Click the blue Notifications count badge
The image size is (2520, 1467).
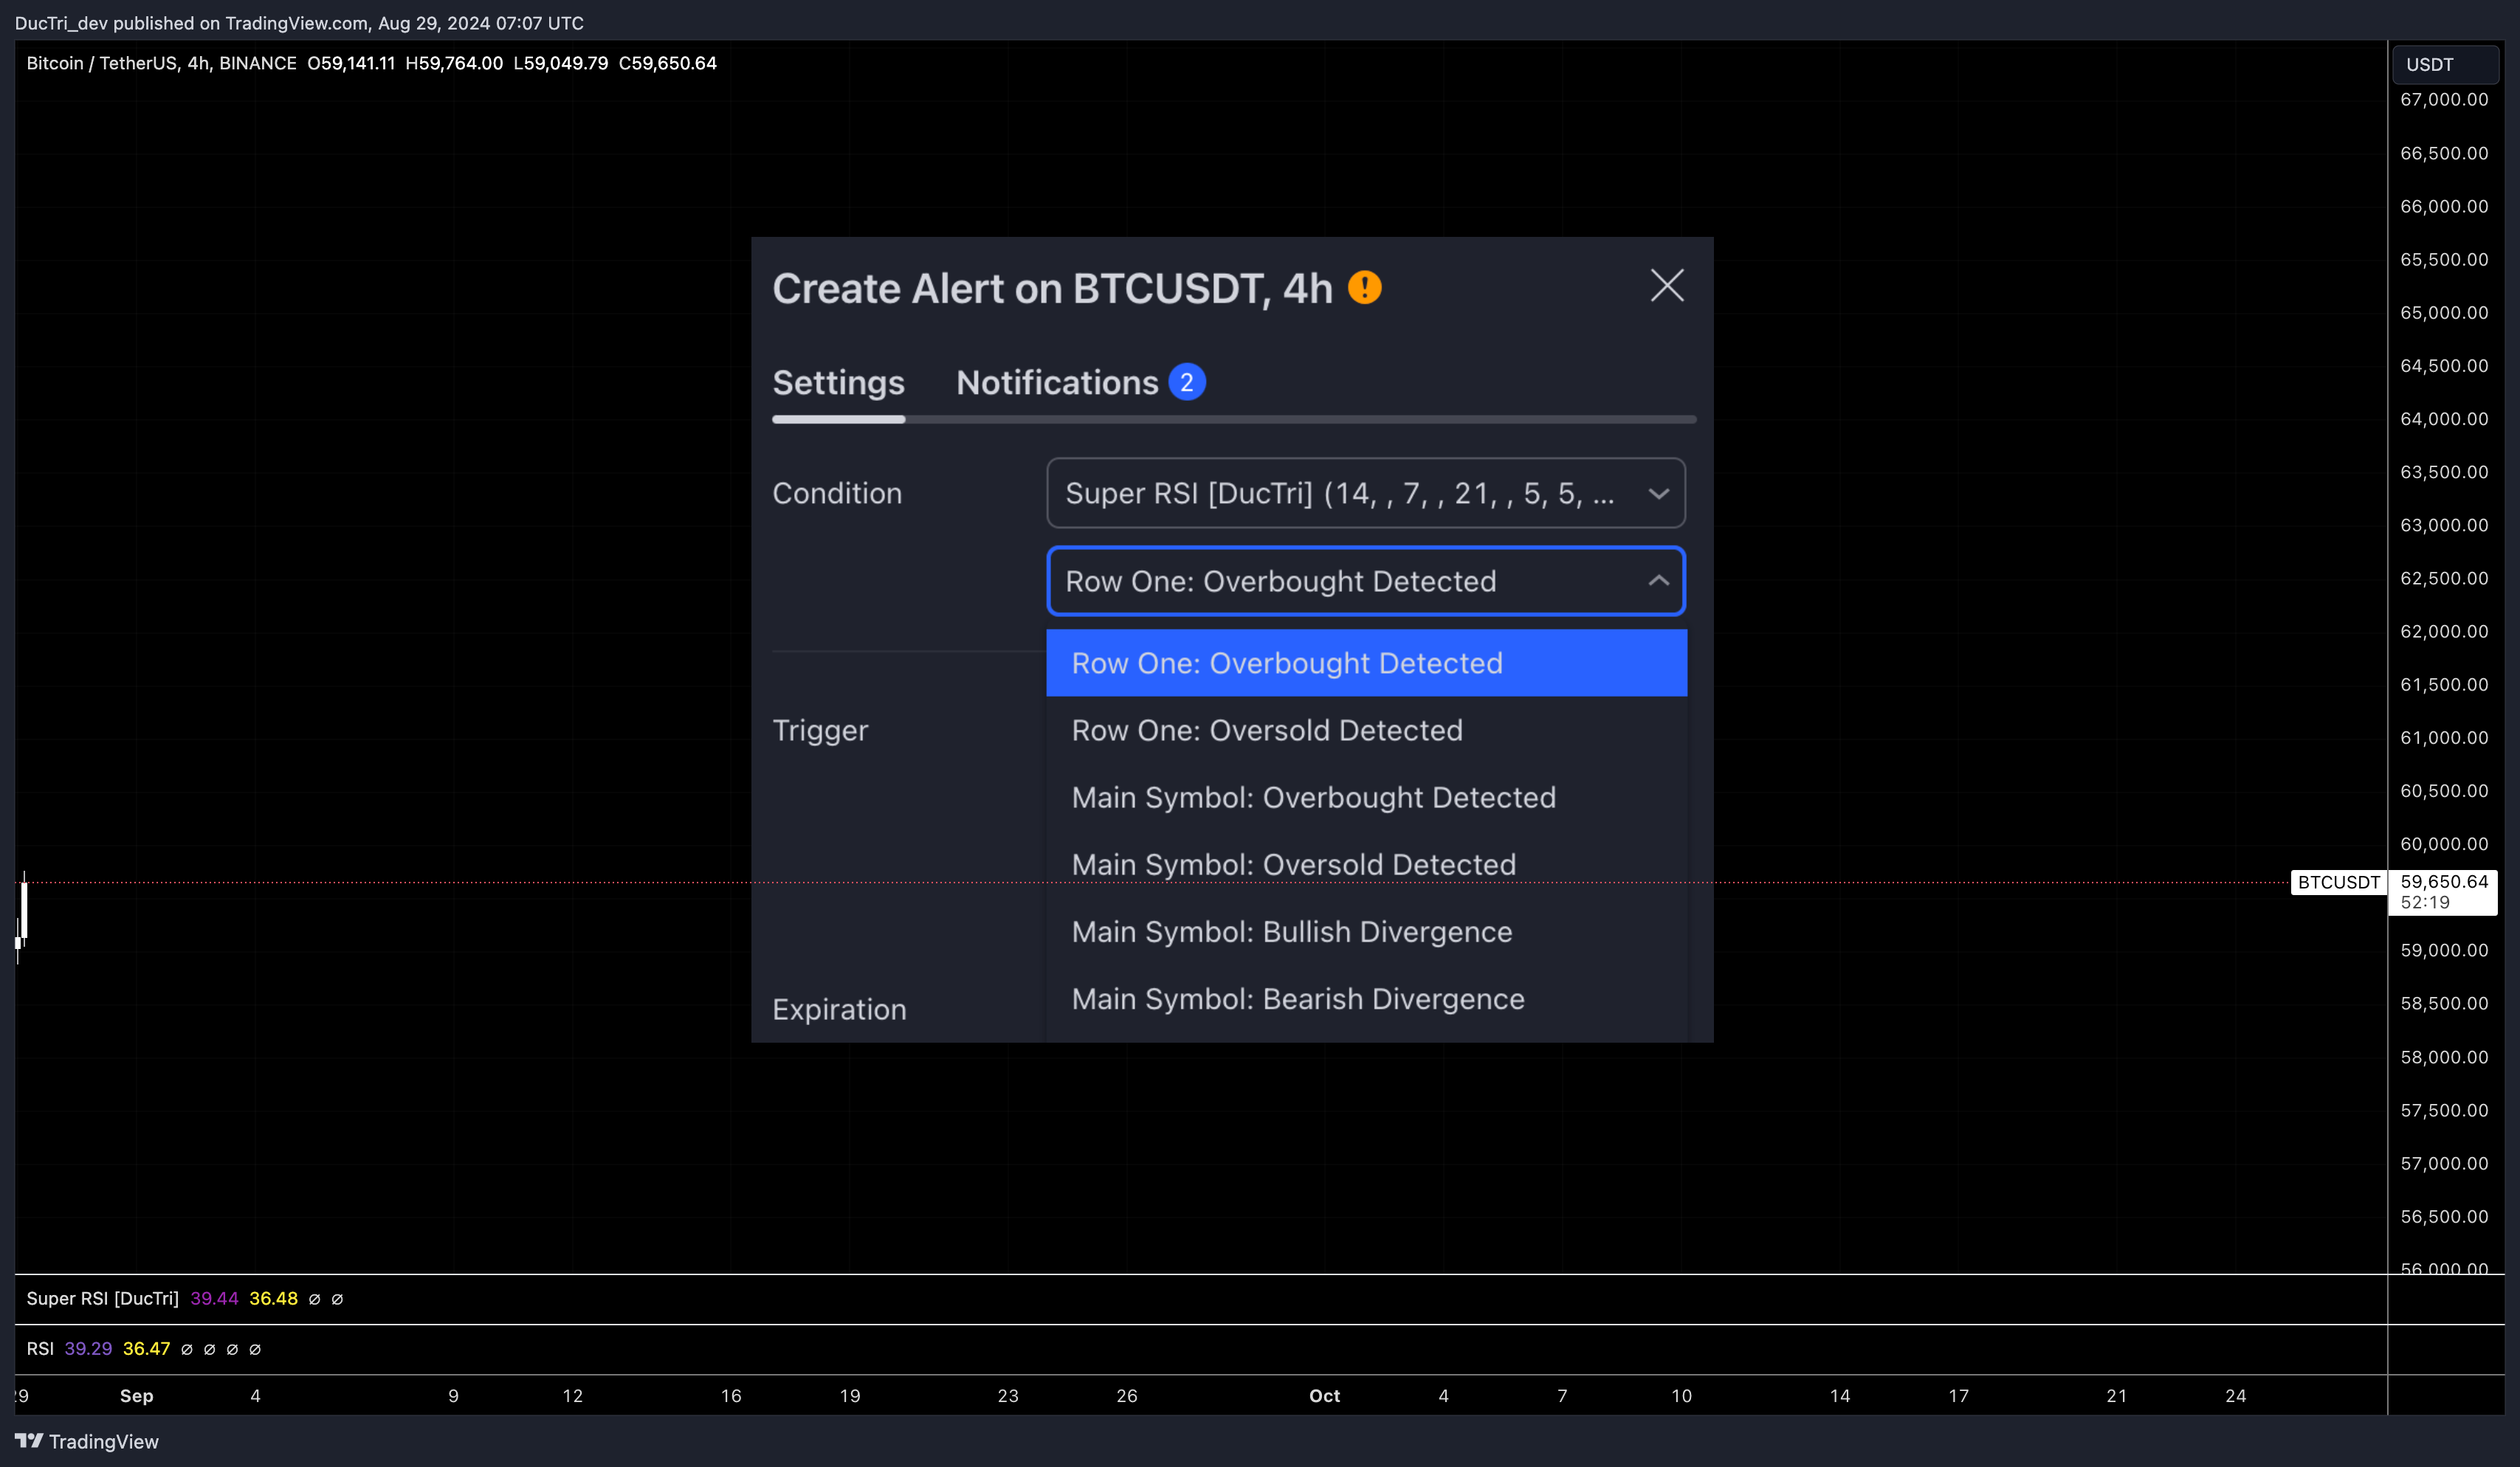(1187, 382)
